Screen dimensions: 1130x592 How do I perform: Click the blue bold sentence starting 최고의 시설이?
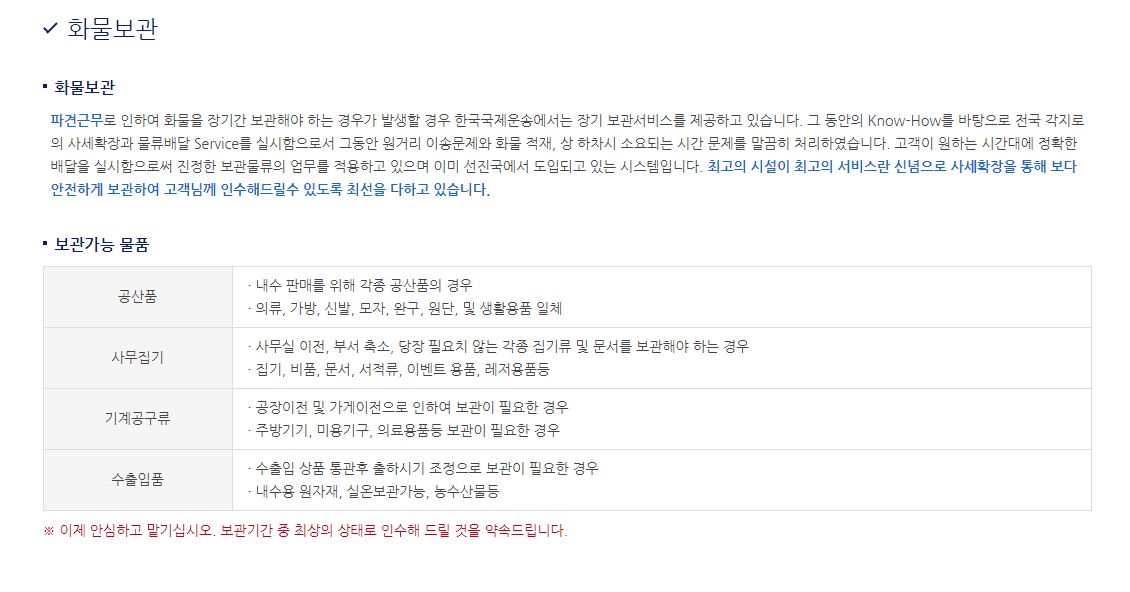pyautogui.click(x=563, y=178)
